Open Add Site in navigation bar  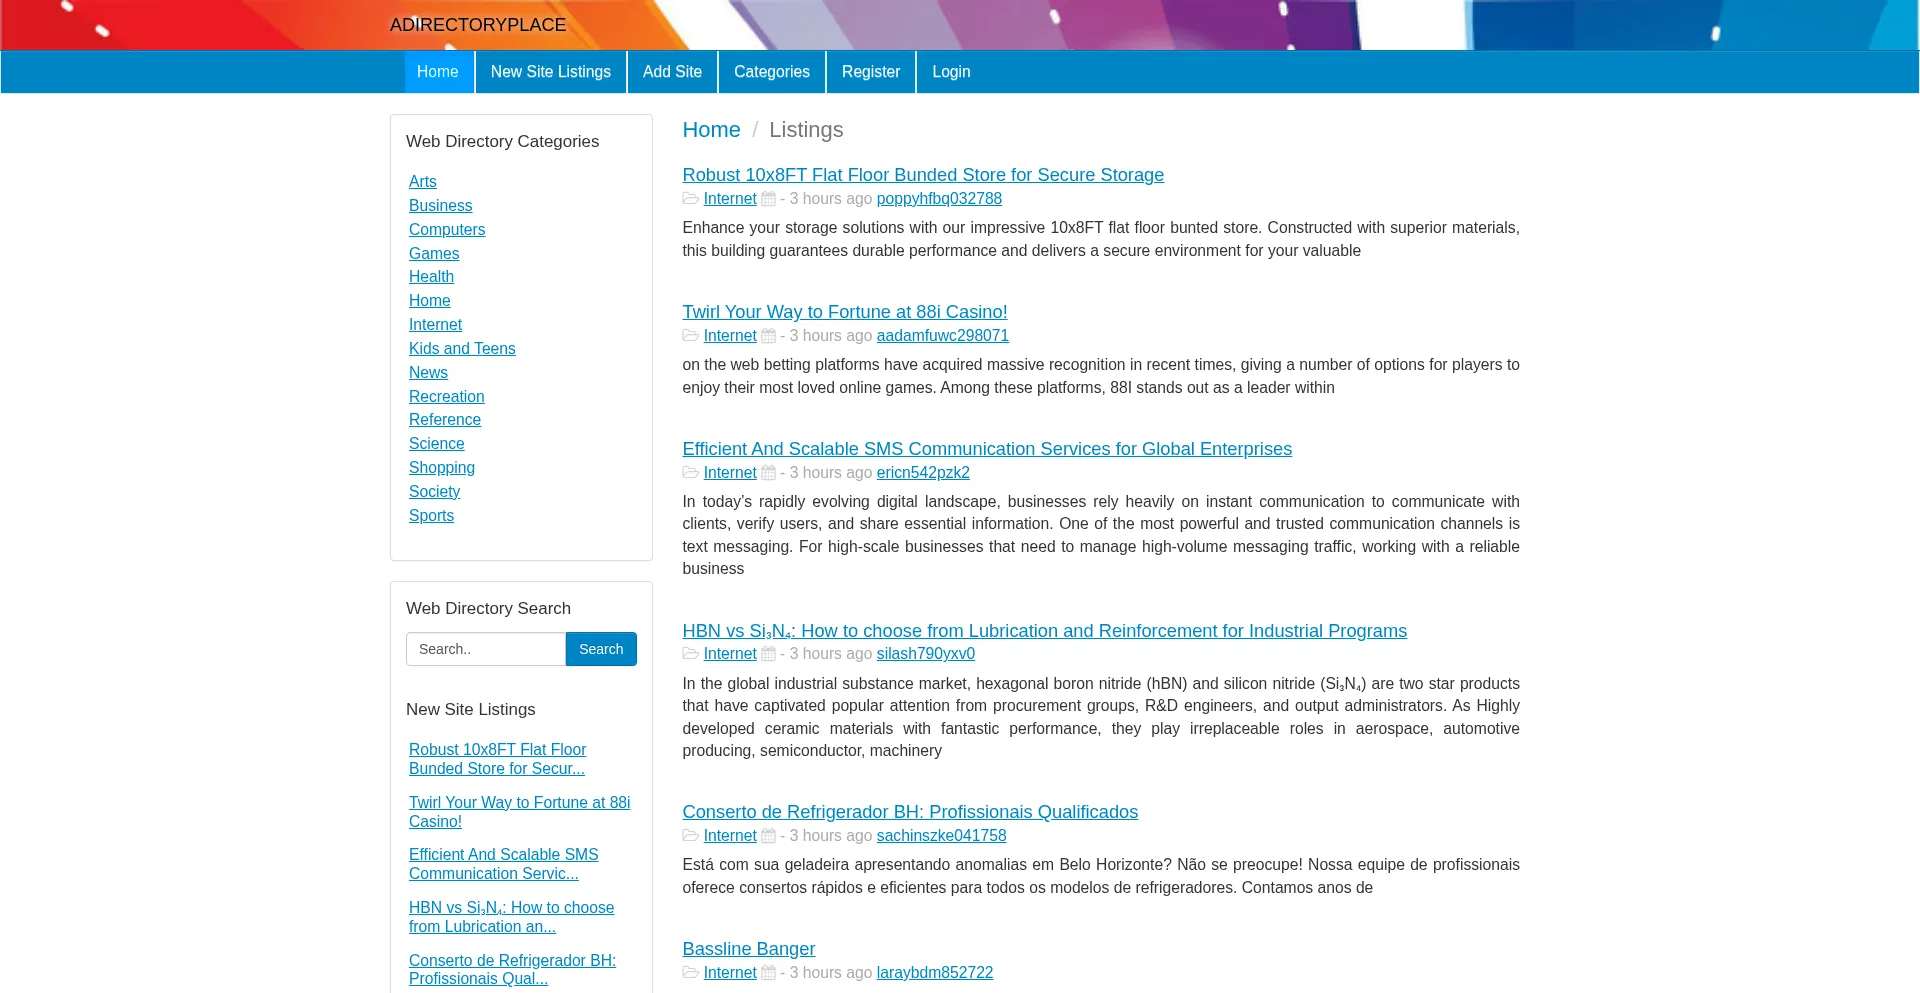[672, 72]
